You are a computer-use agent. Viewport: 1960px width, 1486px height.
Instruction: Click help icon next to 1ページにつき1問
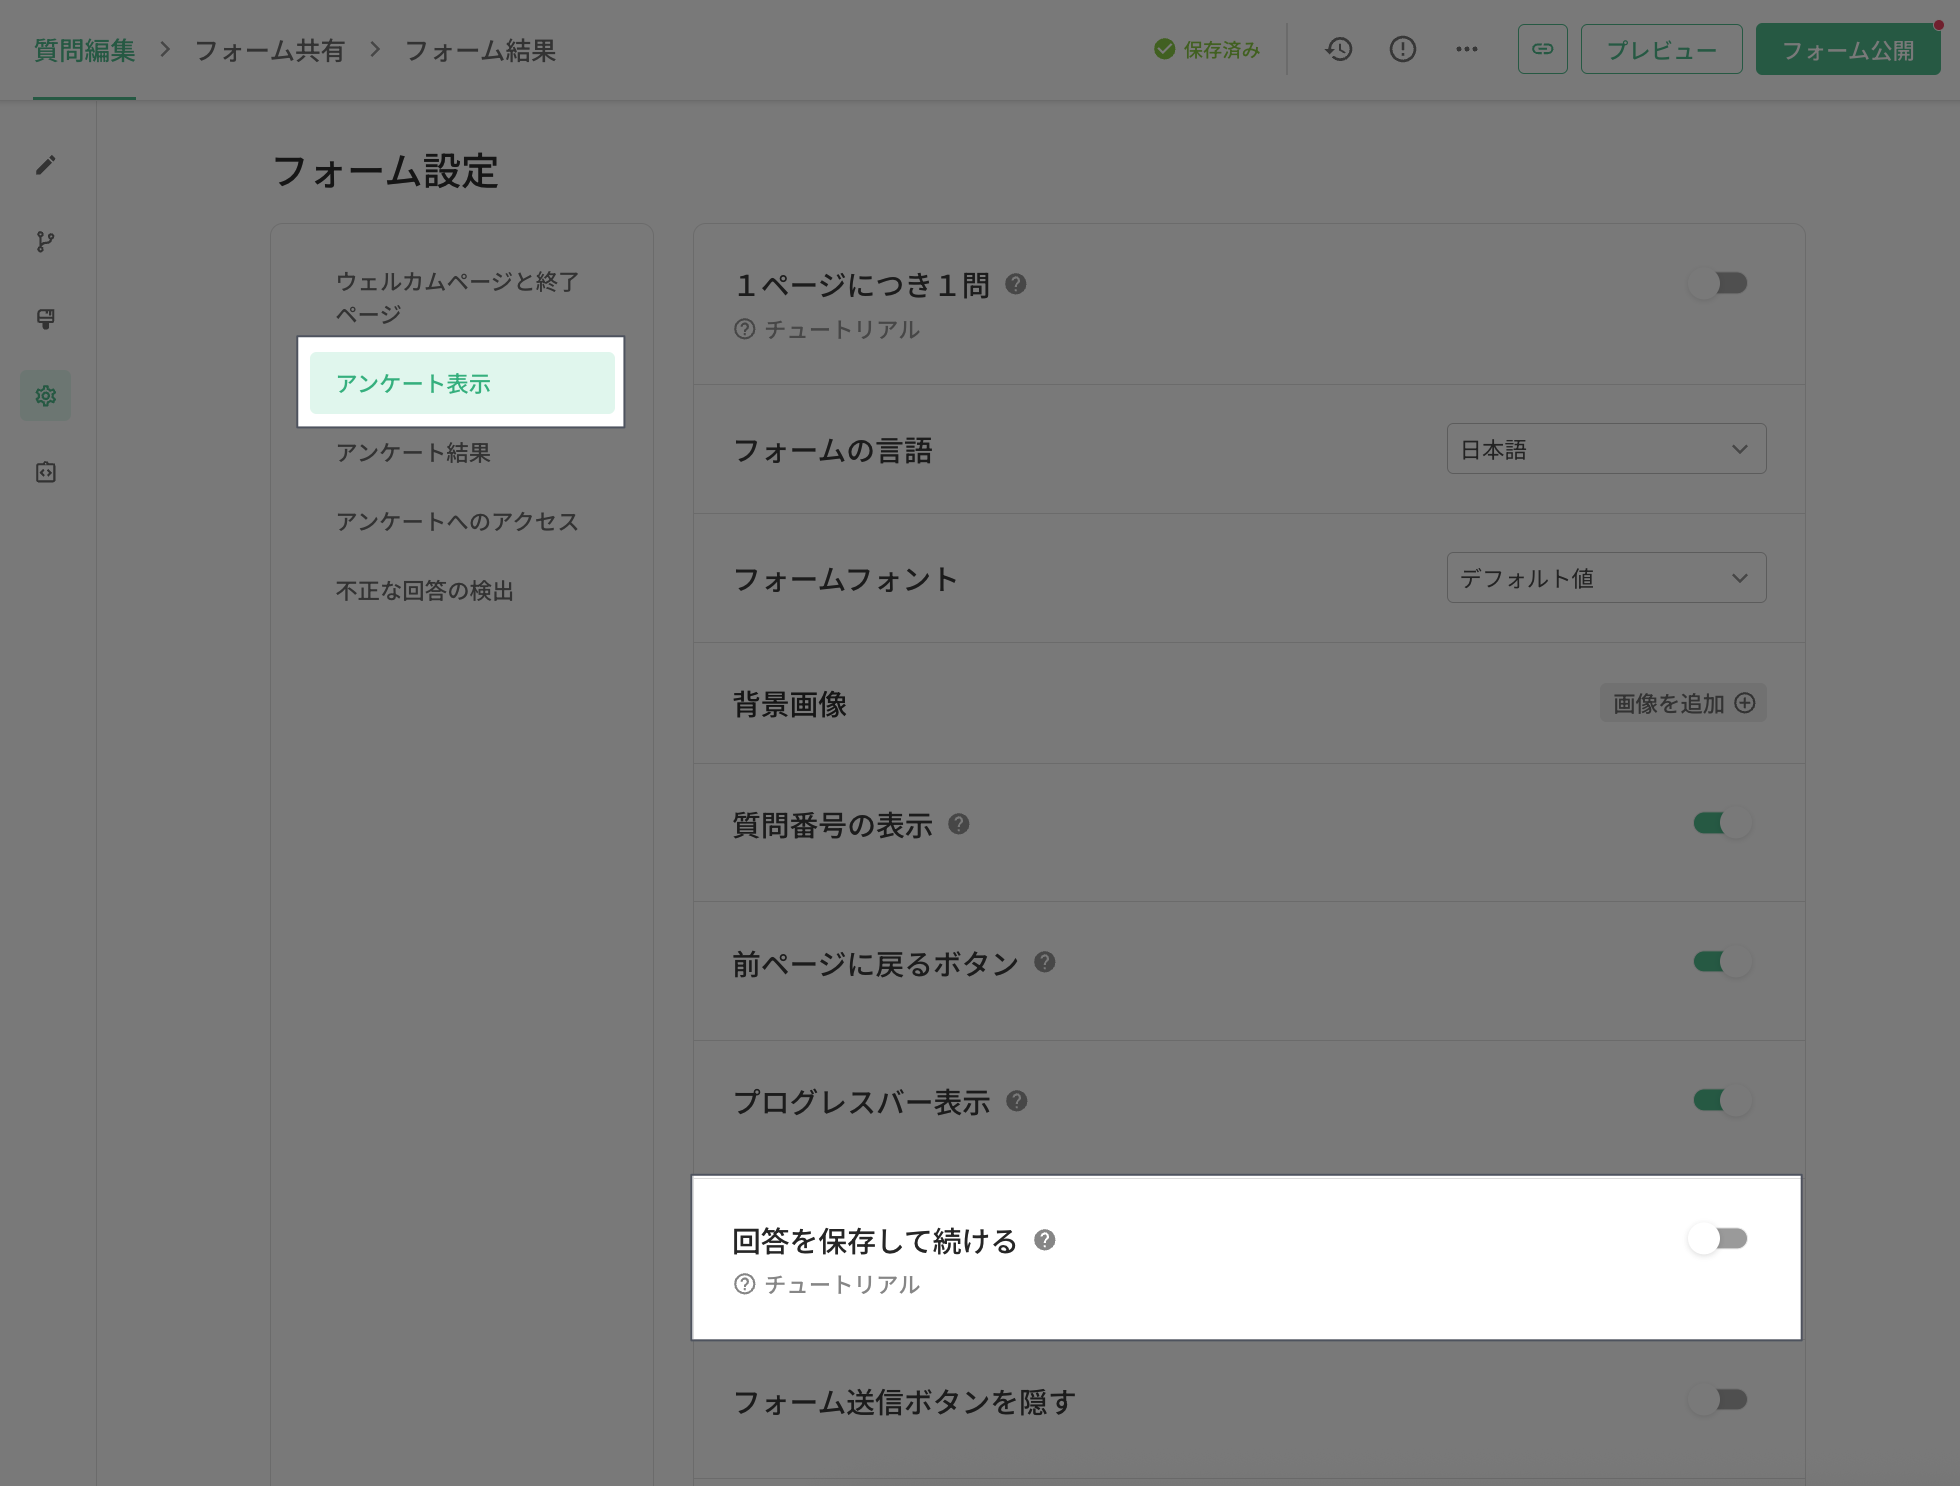[x=1016, y=284]
